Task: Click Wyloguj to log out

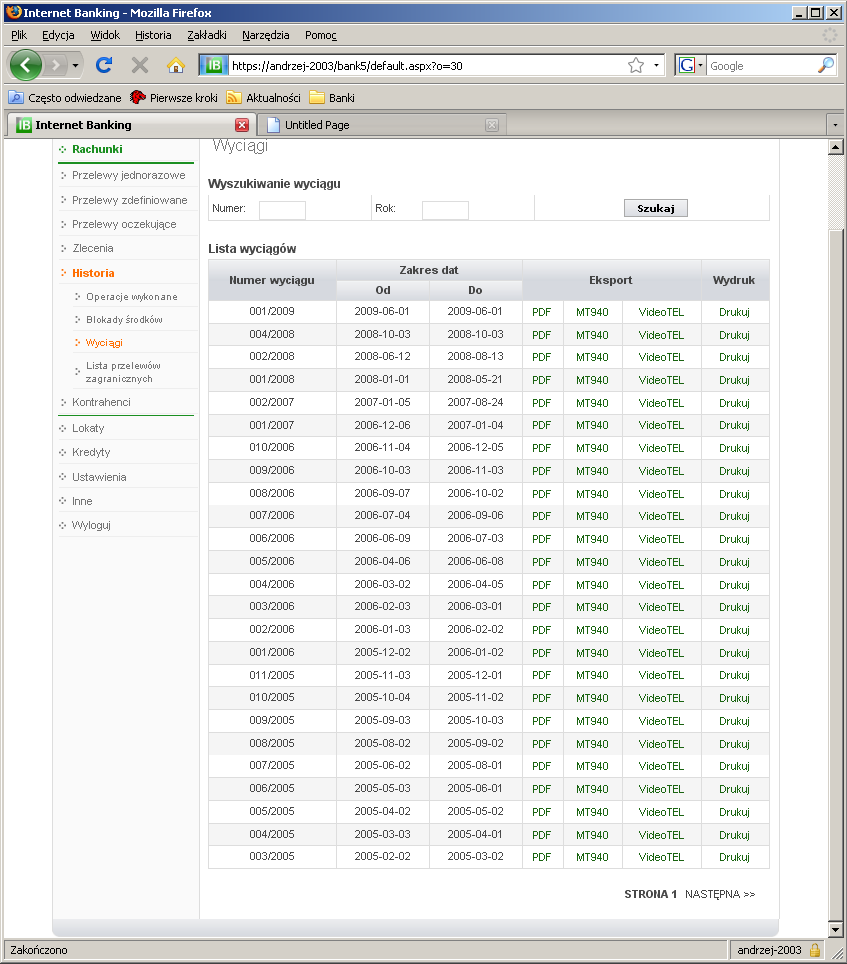Action: tap(91, 525)
